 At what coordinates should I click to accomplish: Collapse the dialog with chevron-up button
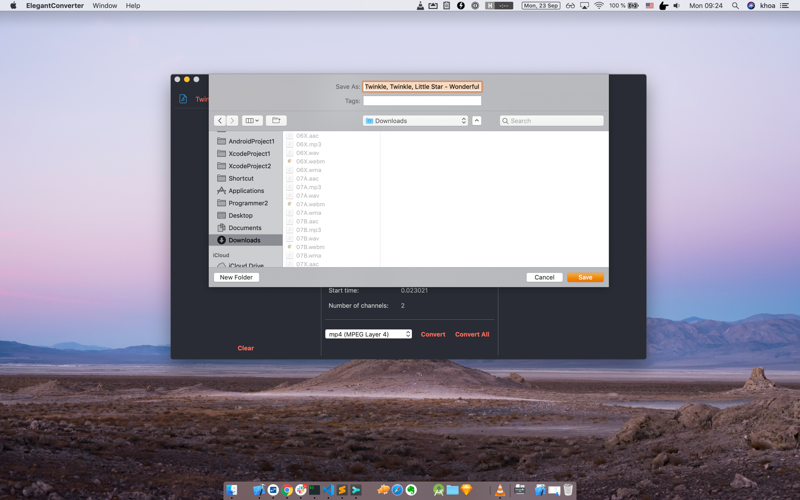coord(477,121)
